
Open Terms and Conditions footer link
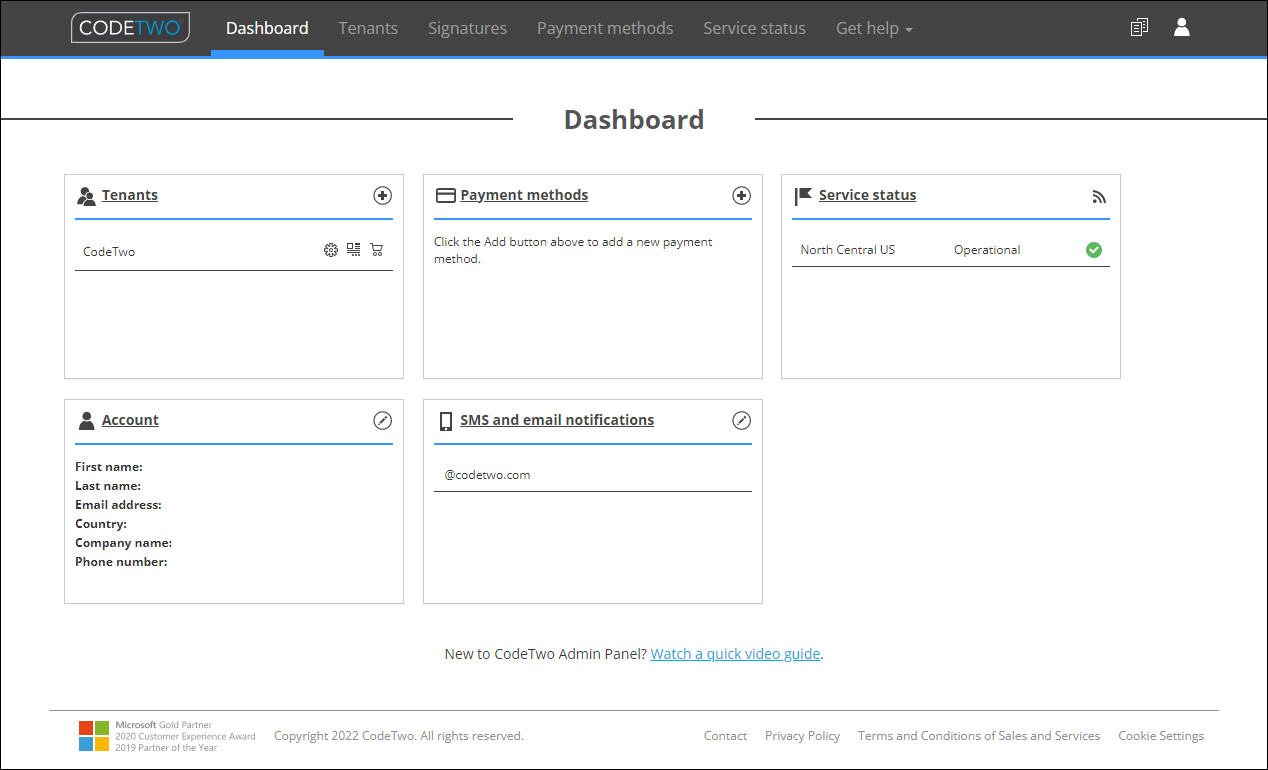(979, 736)
